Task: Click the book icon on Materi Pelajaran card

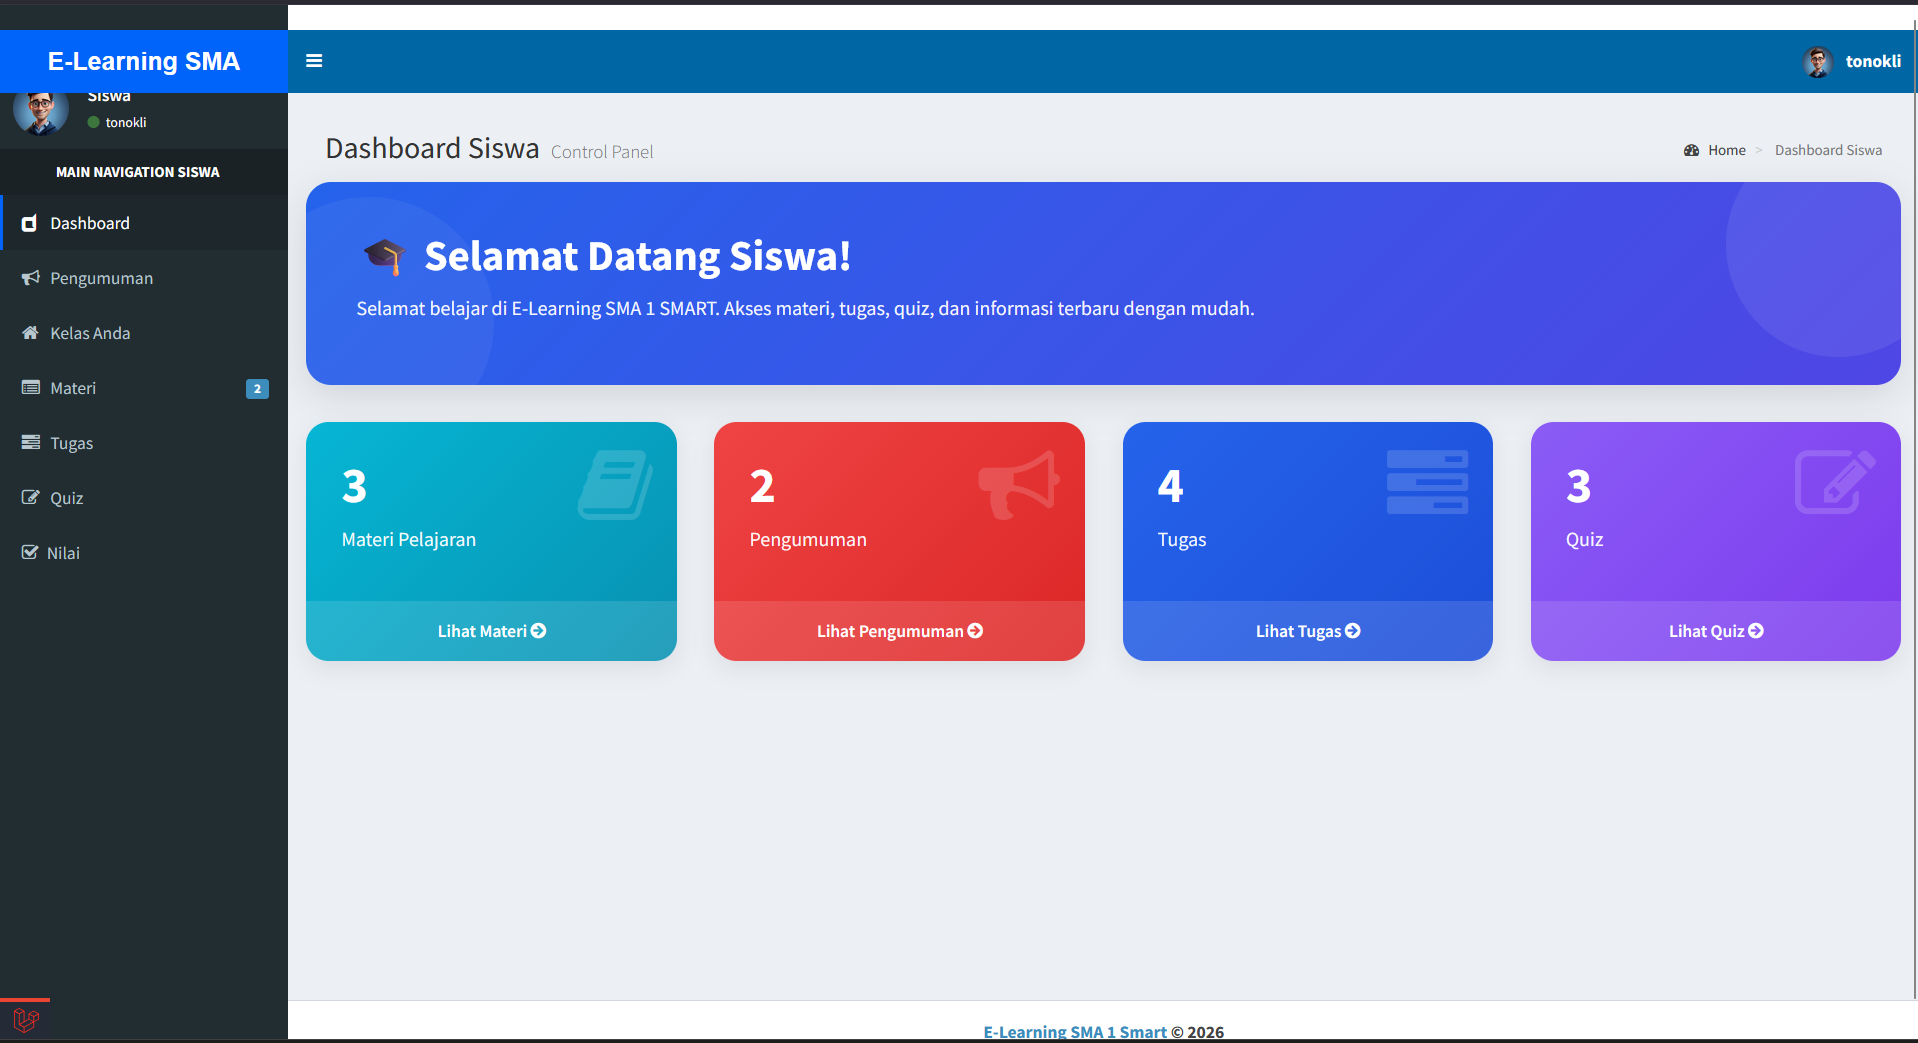Action: coord(615,484)
